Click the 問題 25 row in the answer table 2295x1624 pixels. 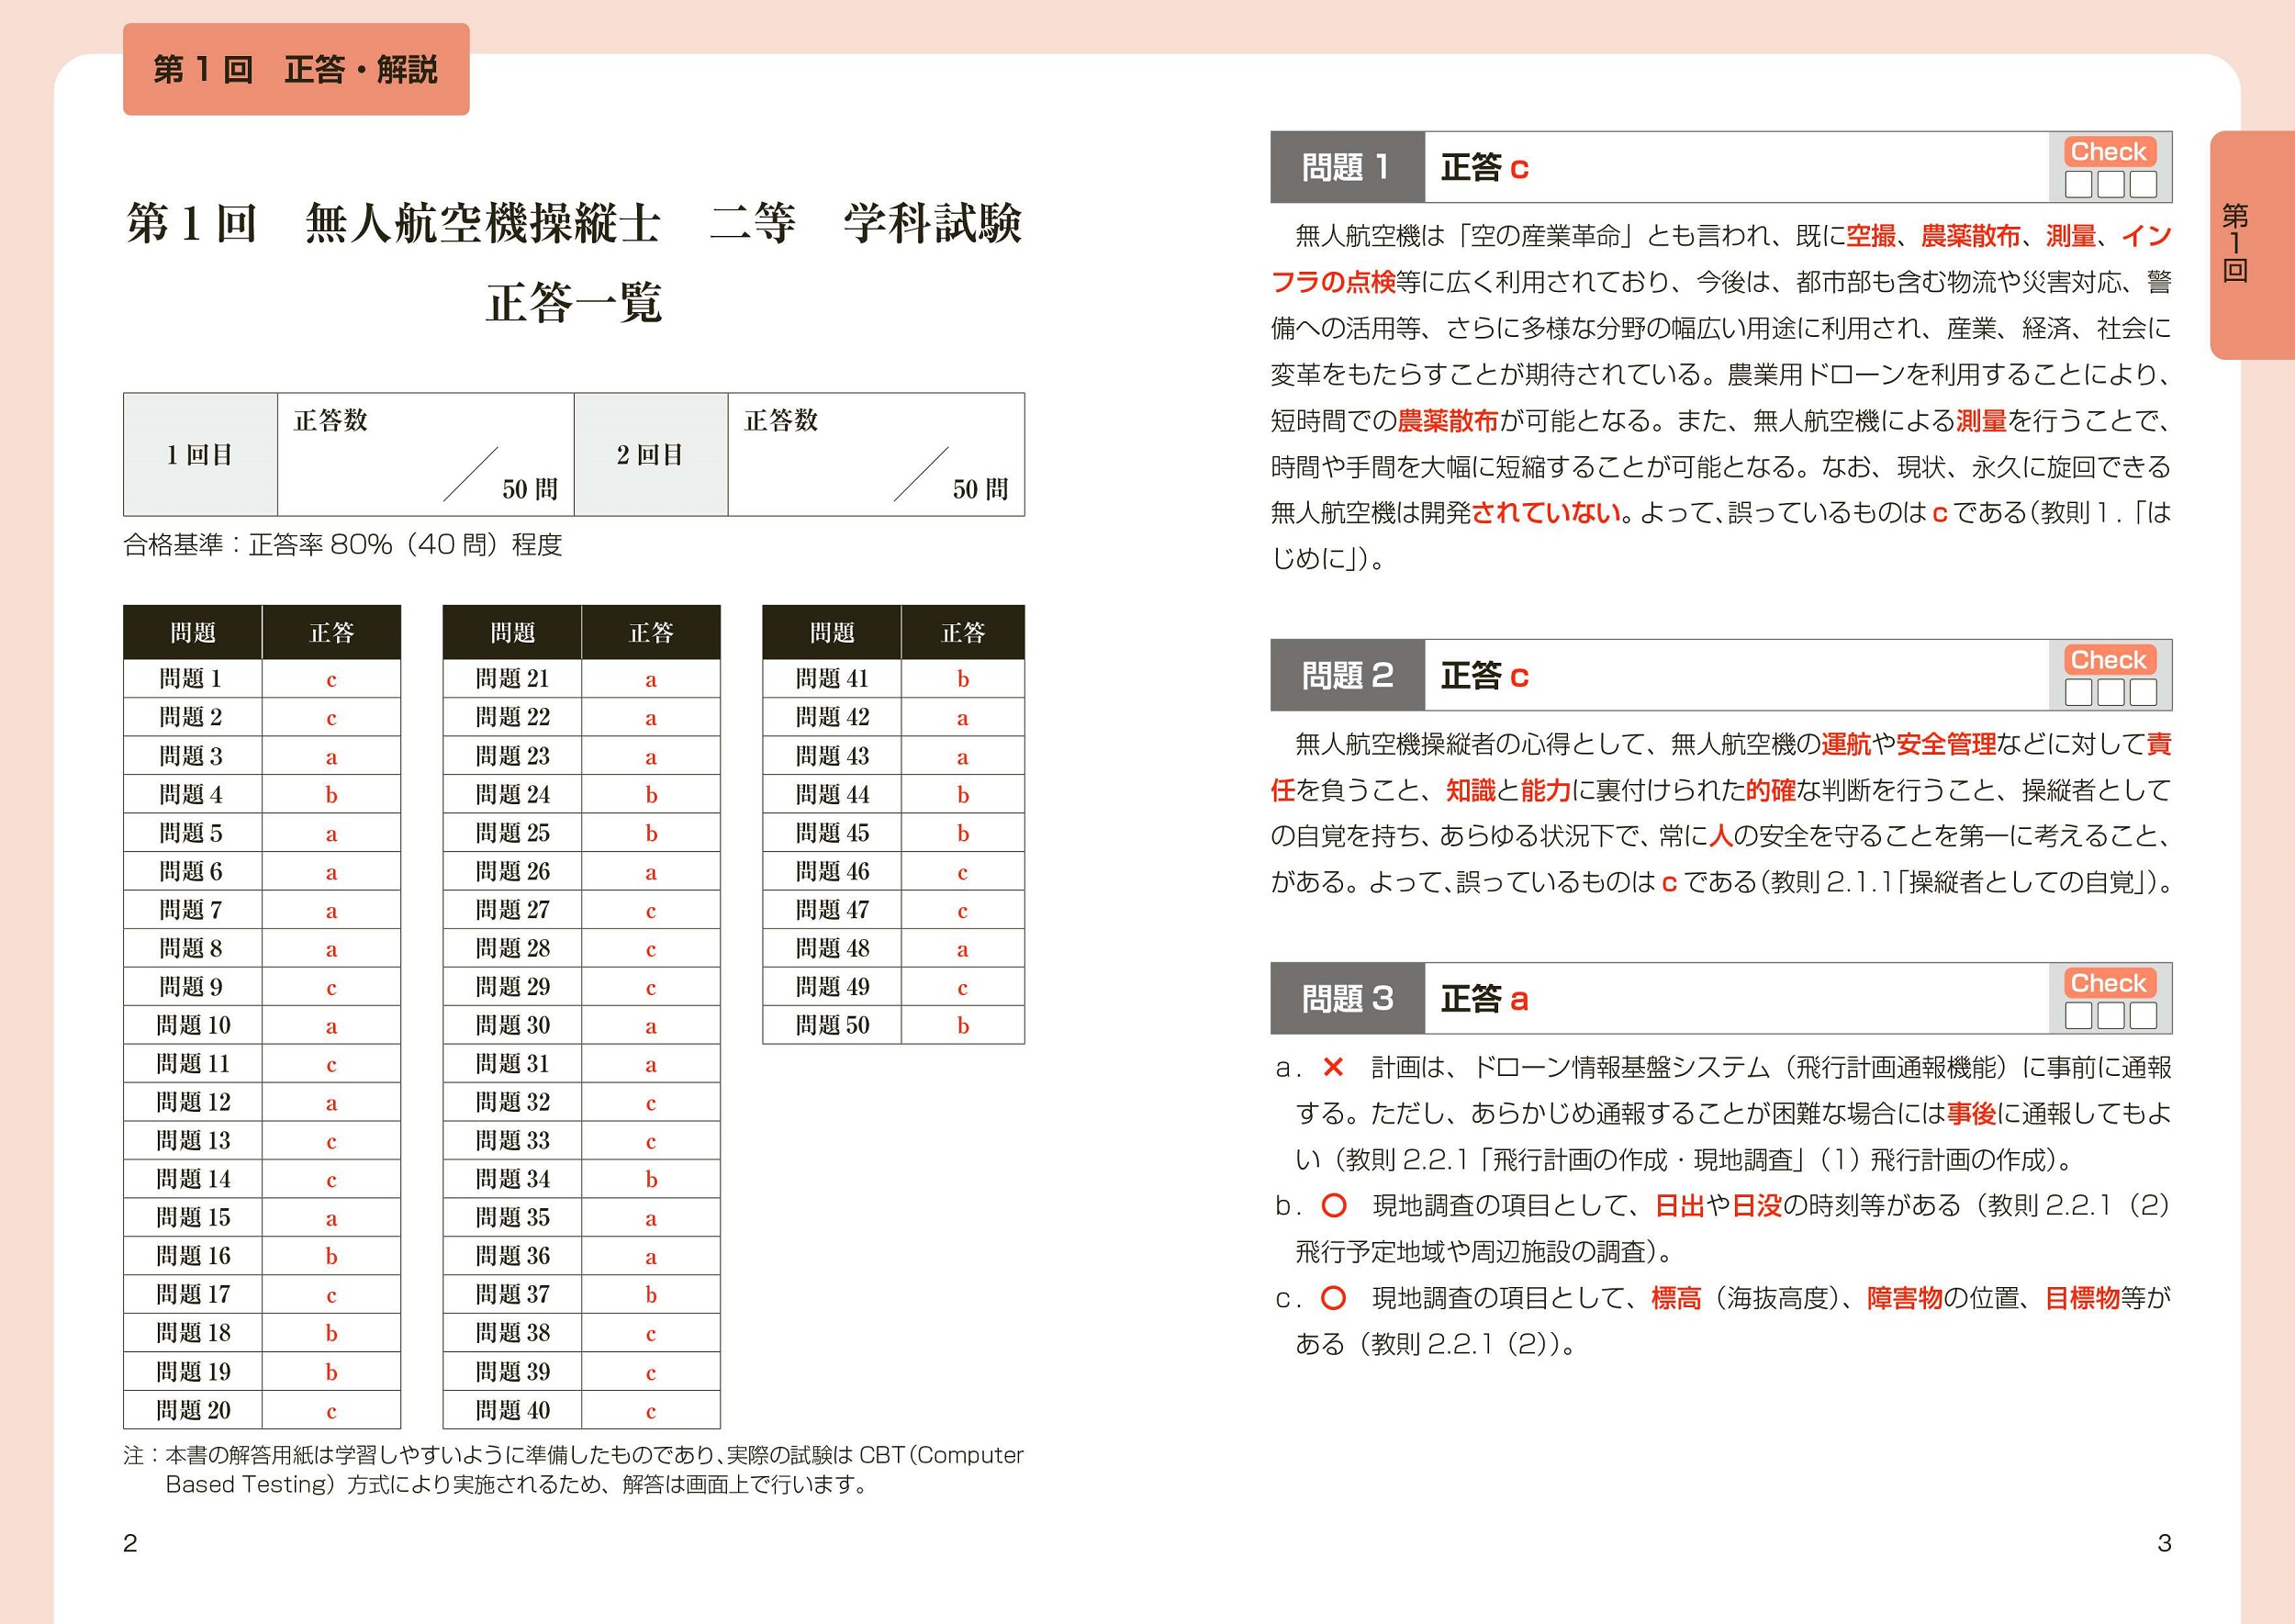click(512, 833)
